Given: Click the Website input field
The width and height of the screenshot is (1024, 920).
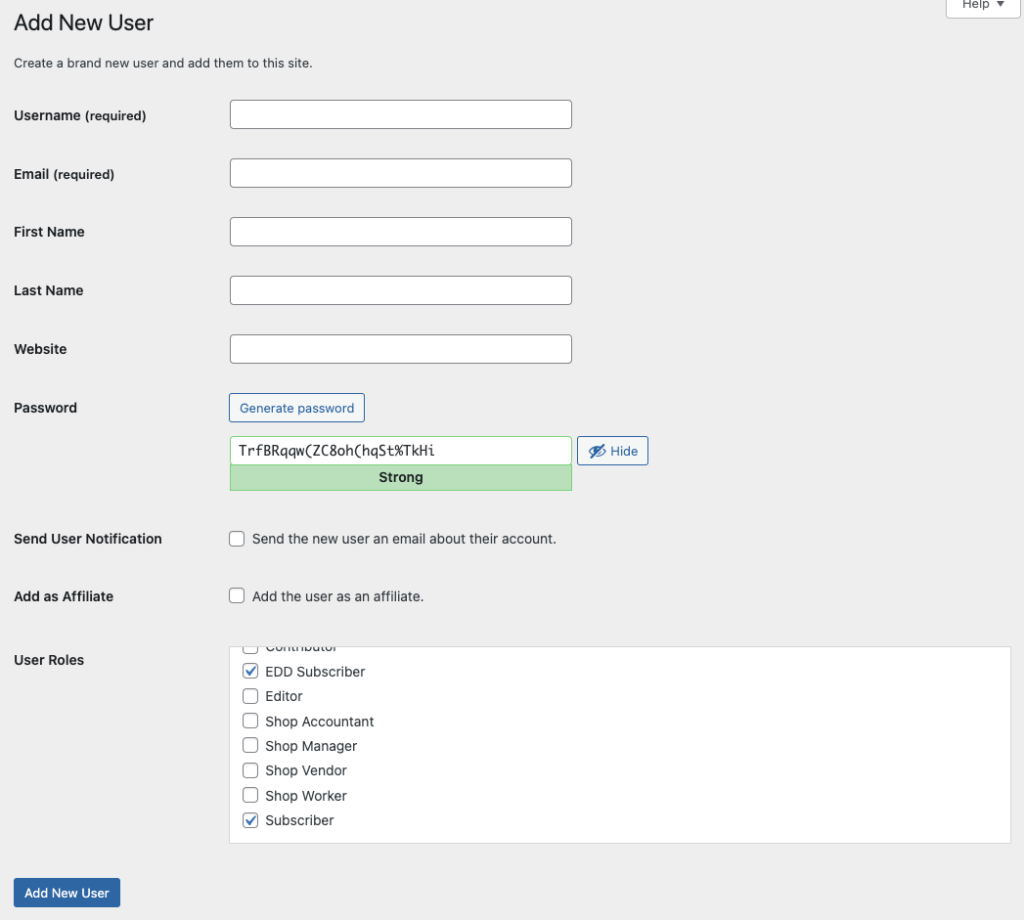Looking at the screenshot, I should (400, 349).
